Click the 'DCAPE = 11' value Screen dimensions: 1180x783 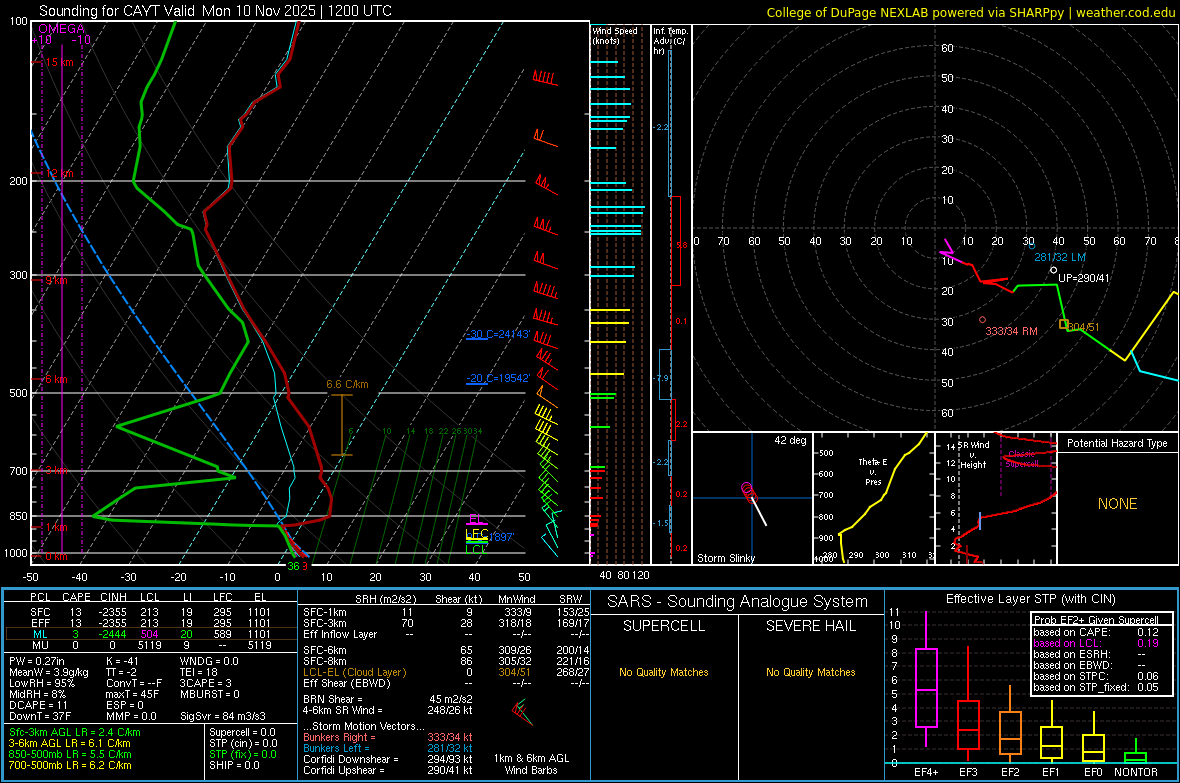(x=38, y=705)
